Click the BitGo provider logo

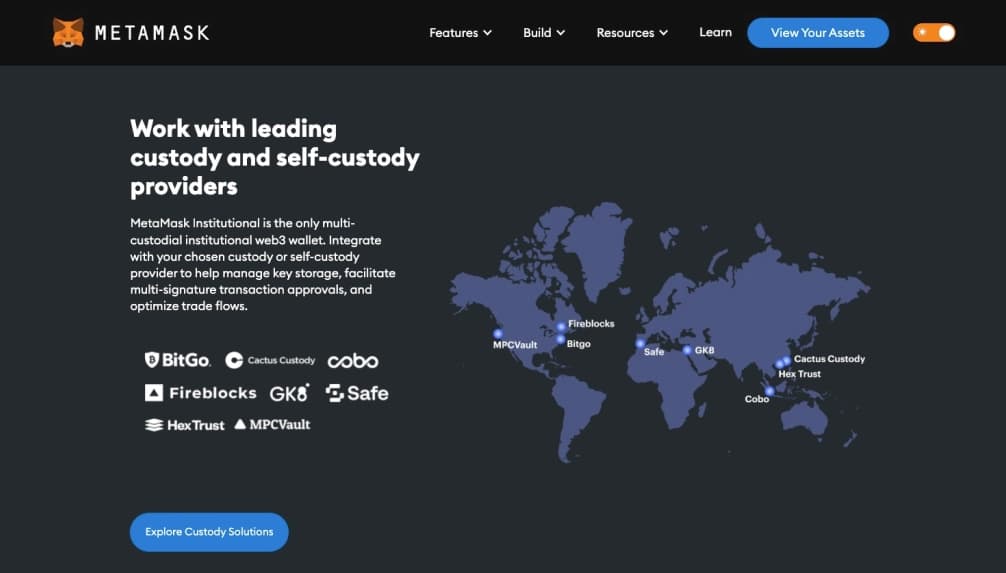coord(178,360)
